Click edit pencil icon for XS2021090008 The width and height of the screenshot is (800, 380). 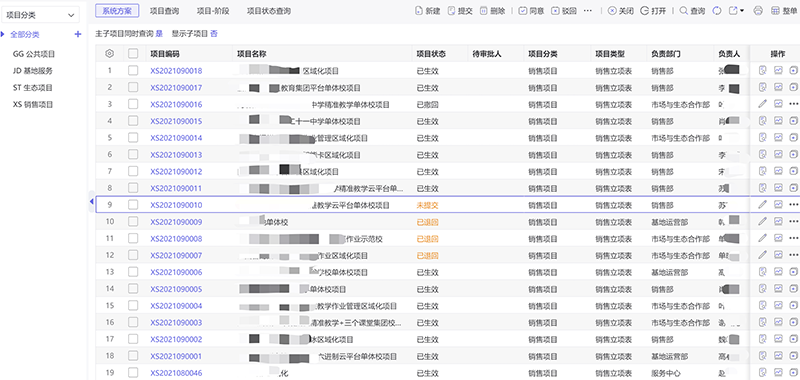[x=762, y=238]
